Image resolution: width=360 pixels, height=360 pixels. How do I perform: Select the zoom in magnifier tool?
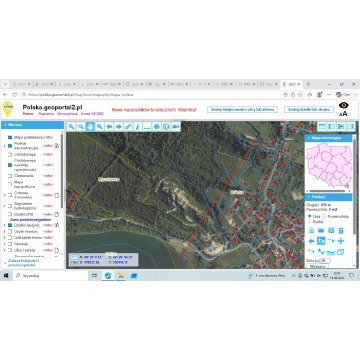[71, 127]
